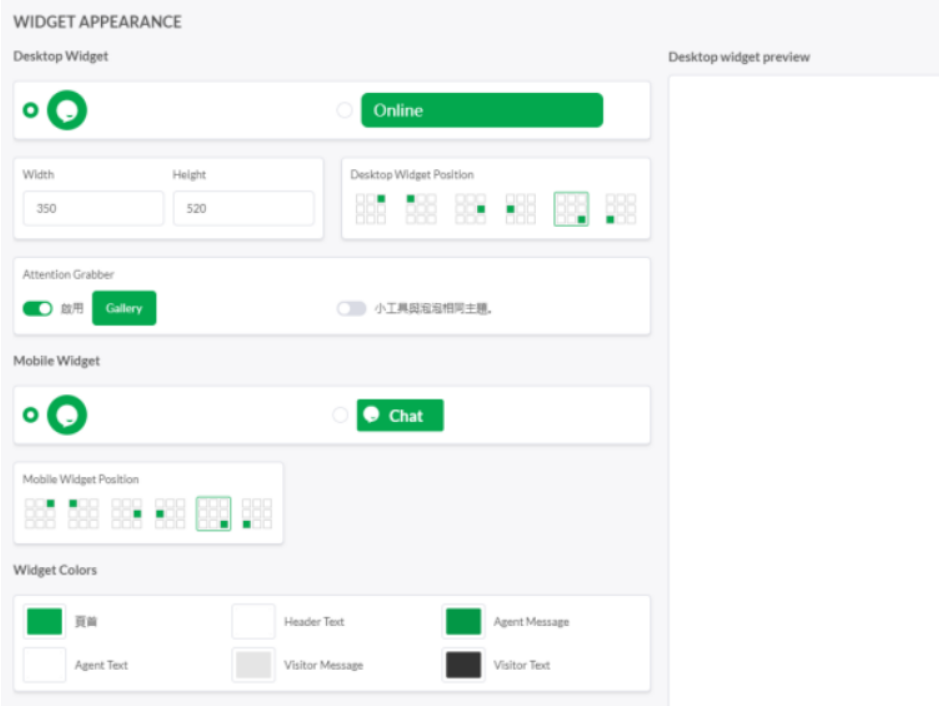Viewport: 939px width, 713px height.
Task: Set desktop widget position to top-right
Action: 371,209
